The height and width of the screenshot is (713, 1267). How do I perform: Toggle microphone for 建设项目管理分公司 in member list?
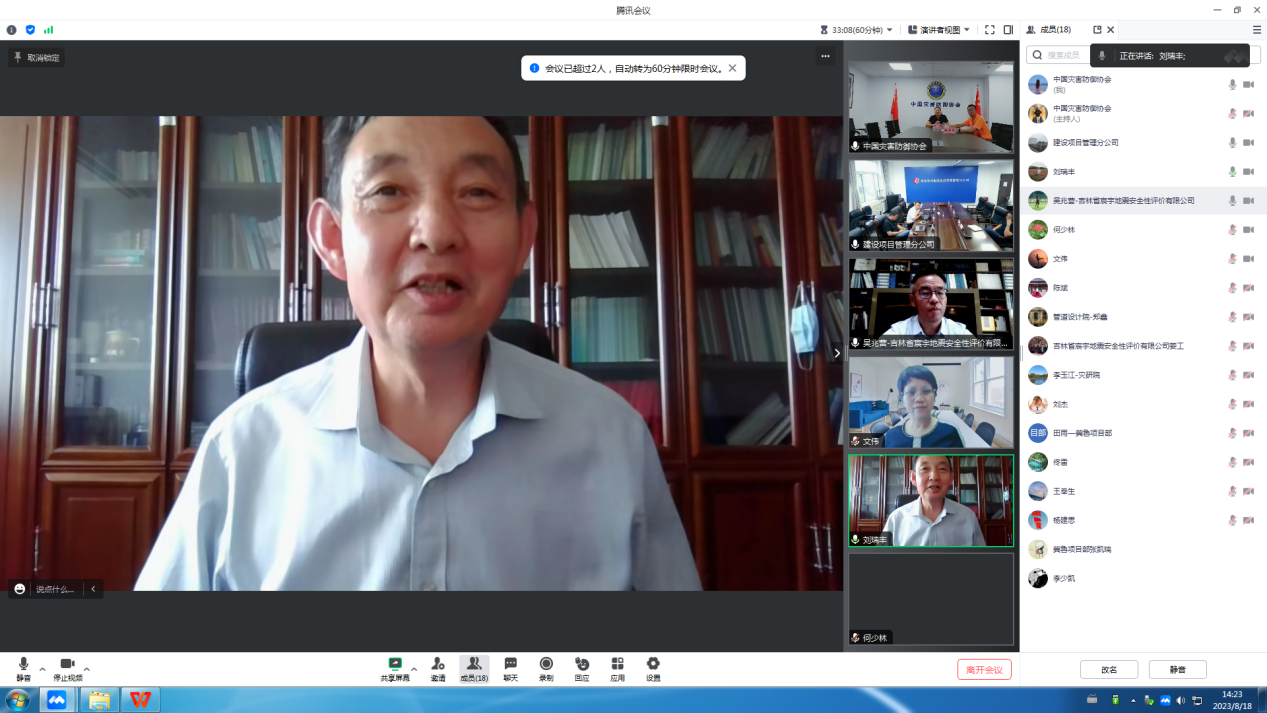1233,143
